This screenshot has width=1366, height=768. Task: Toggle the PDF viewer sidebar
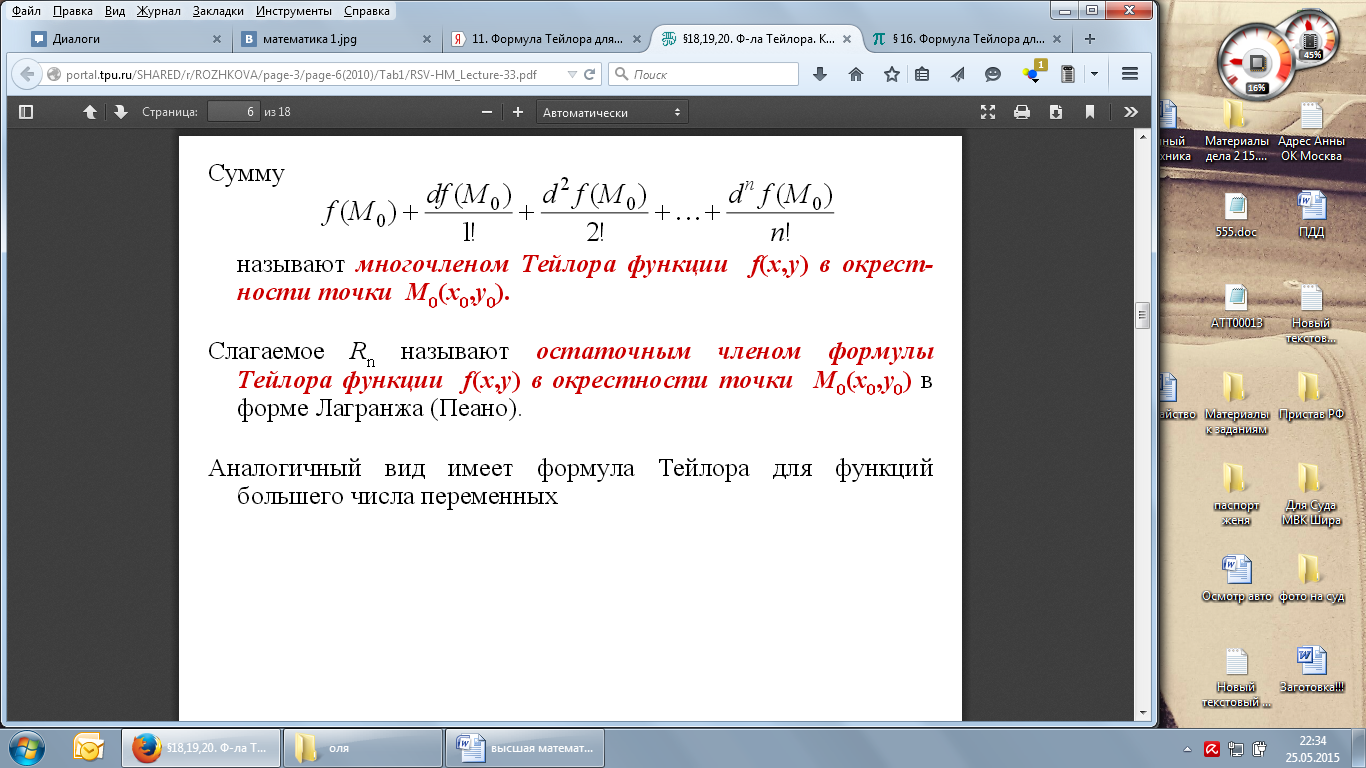26,112
